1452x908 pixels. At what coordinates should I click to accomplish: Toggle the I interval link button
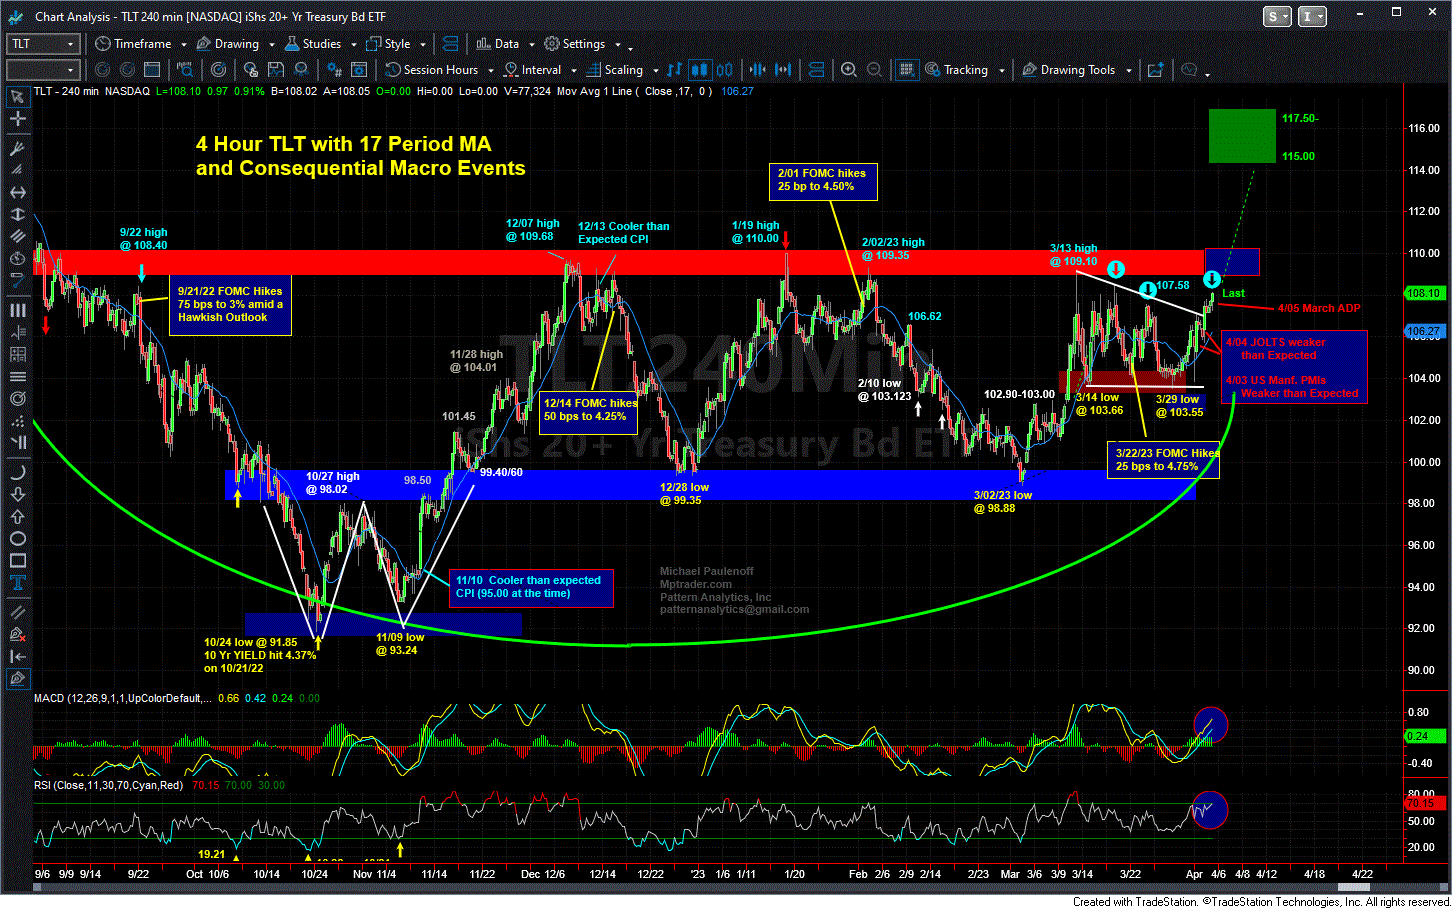(1312, 16)
